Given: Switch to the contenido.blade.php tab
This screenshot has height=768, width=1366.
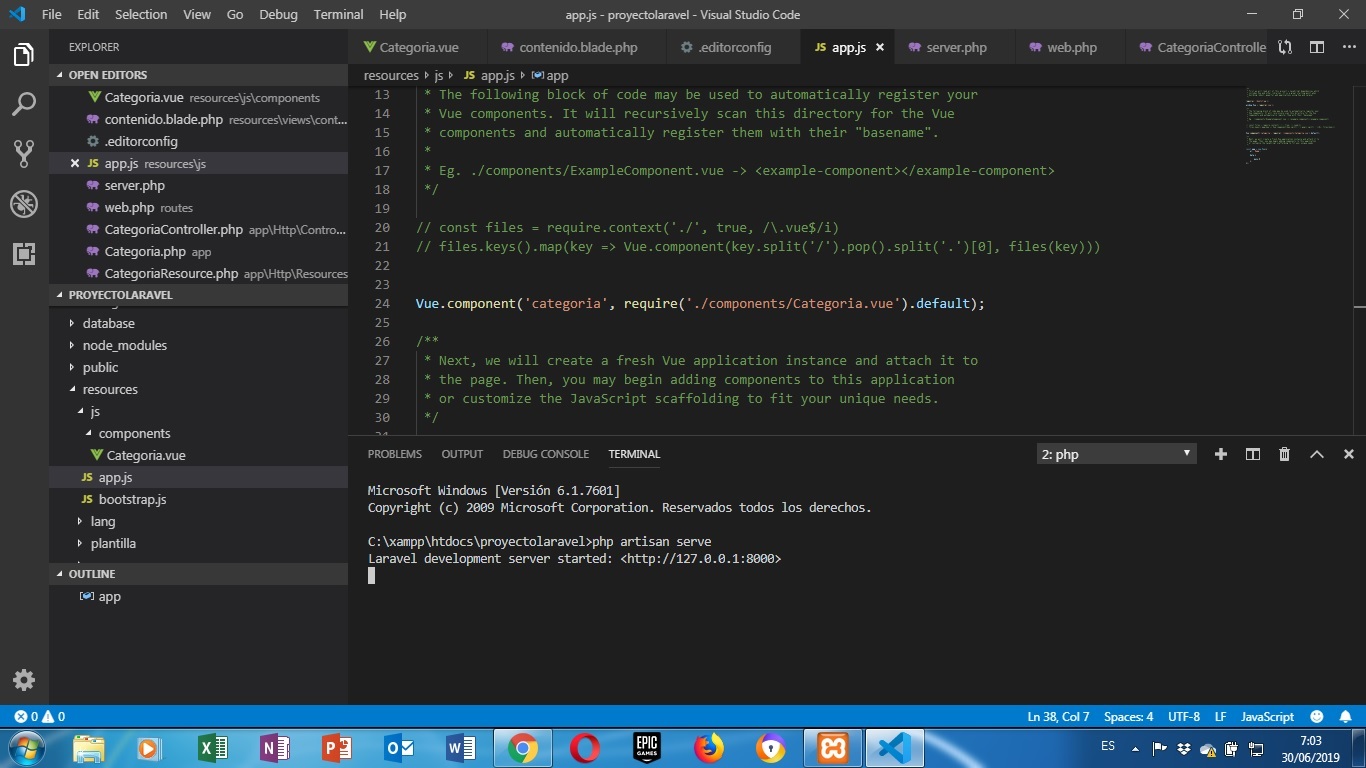Looking at the screenshot, I should click(577, 47).
